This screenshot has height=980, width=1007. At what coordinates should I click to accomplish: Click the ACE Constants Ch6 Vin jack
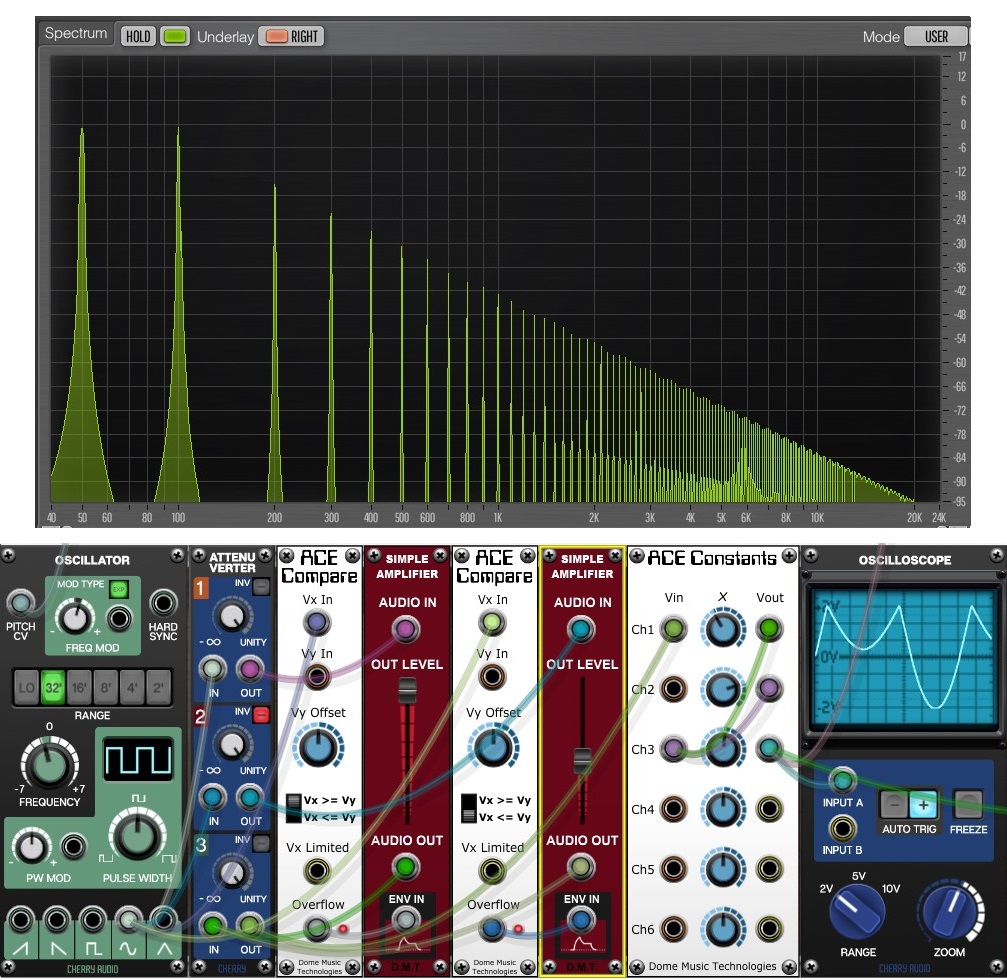673,929
